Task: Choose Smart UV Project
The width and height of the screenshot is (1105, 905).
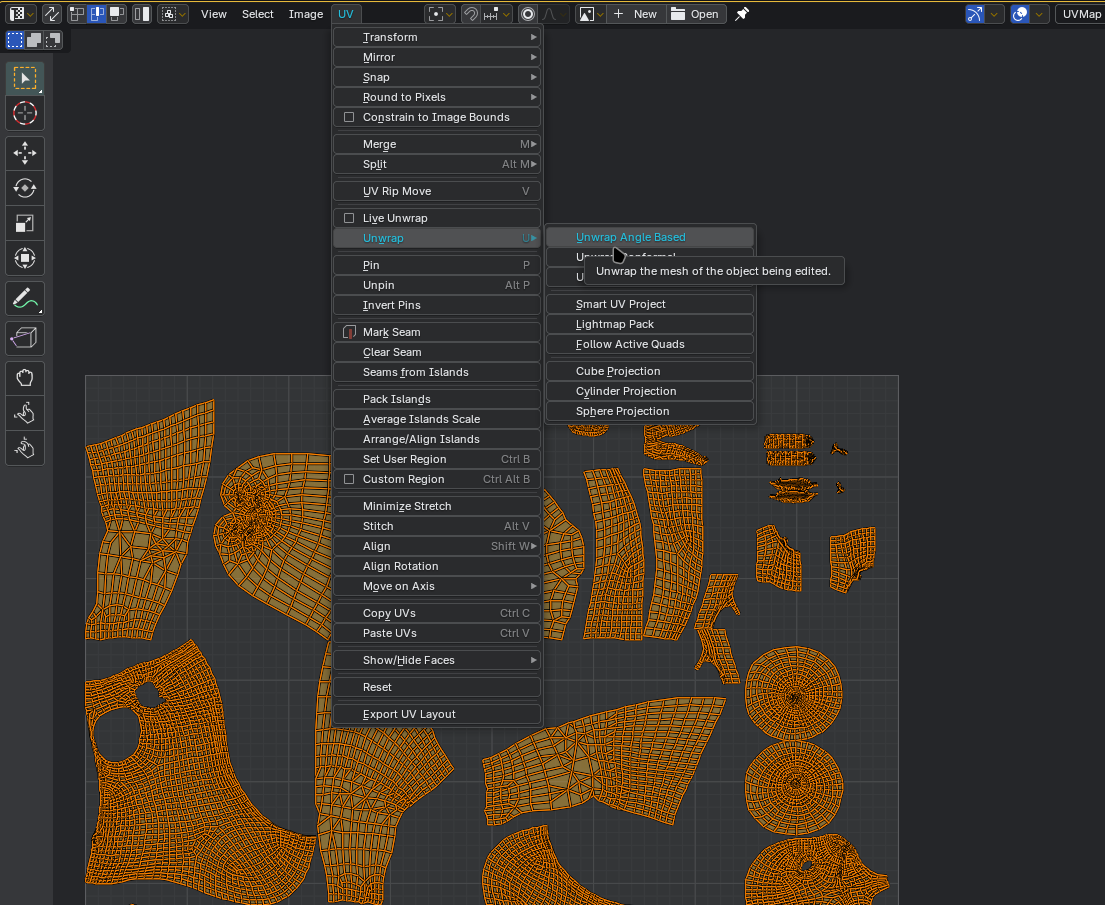Action: (650, 304)
